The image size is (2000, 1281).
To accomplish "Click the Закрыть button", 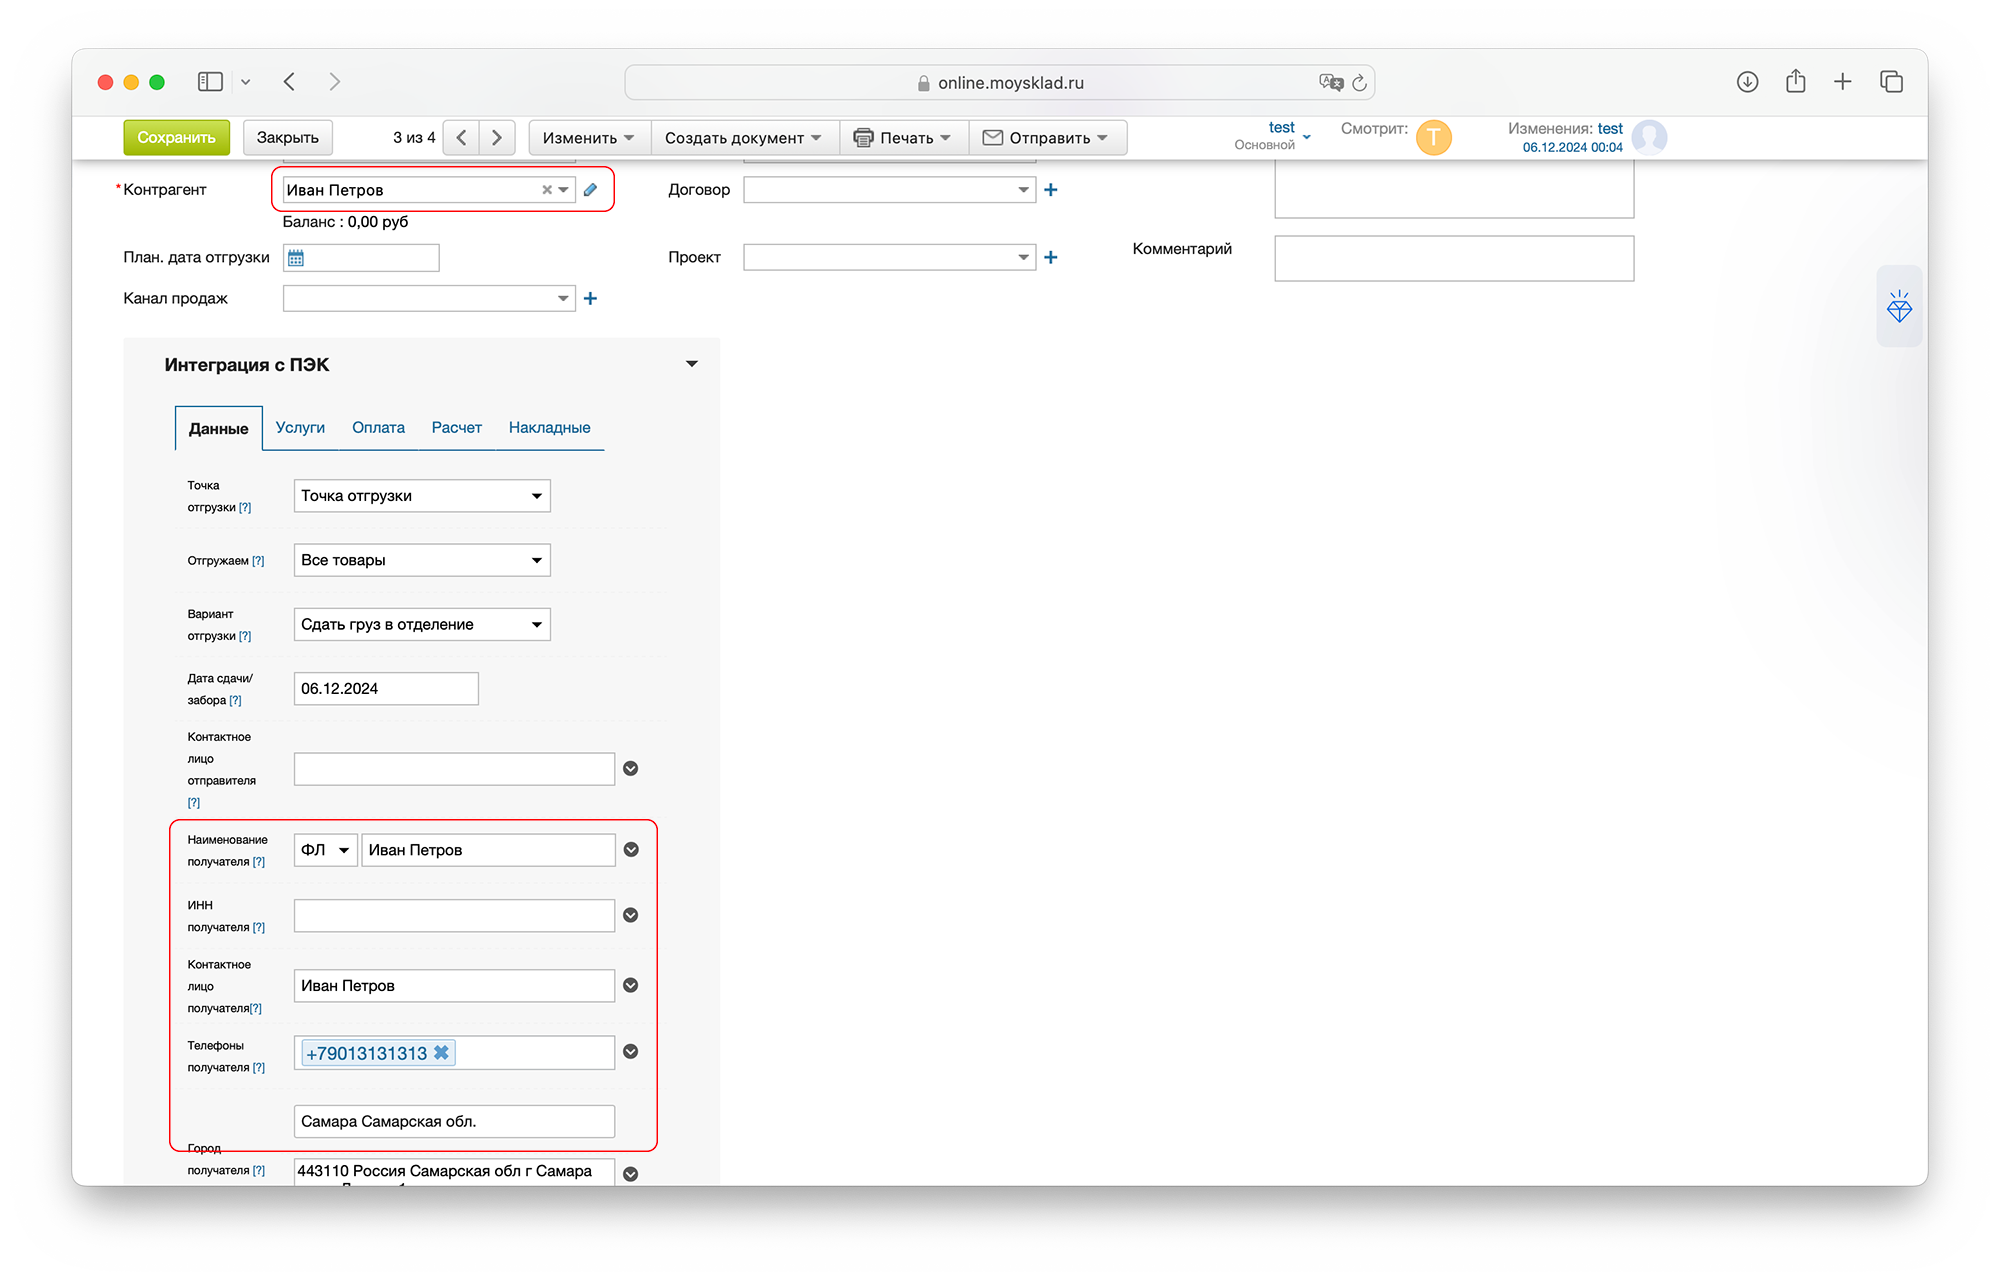I will click(x=287, y=138).
